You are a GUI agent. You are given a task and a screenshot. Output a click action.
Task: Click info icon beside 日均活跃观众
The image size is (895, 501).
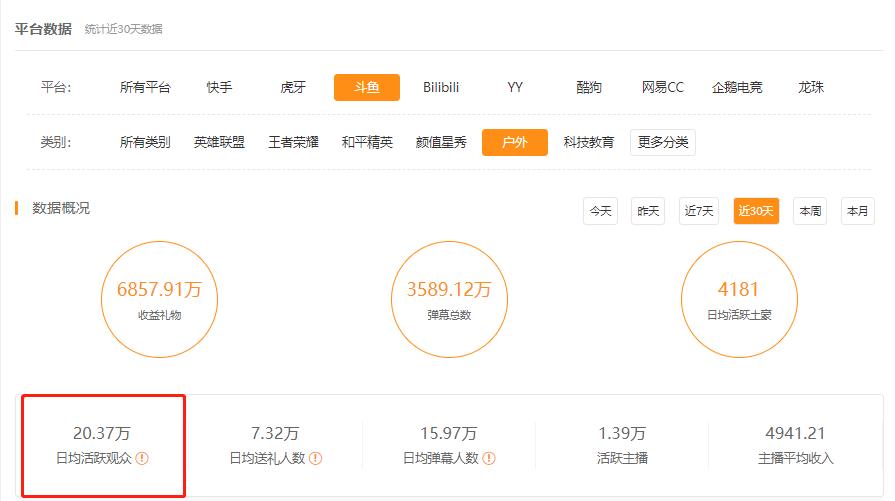tap(142, 459)
